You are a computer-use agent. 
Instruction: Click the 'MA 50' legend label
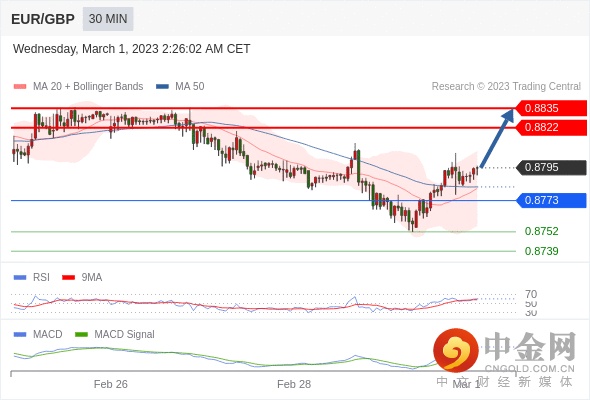point(190,86)
